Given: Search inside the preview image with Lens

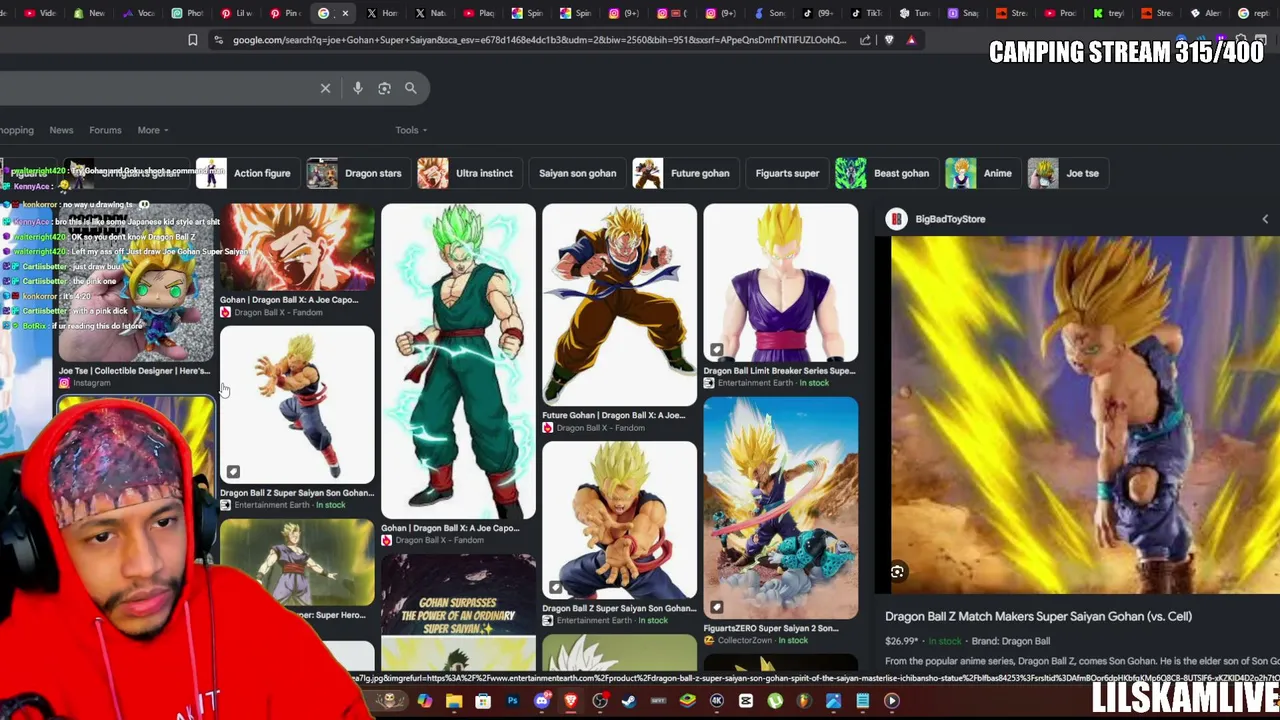Looking at the screenshot, I should pos(897,572).
